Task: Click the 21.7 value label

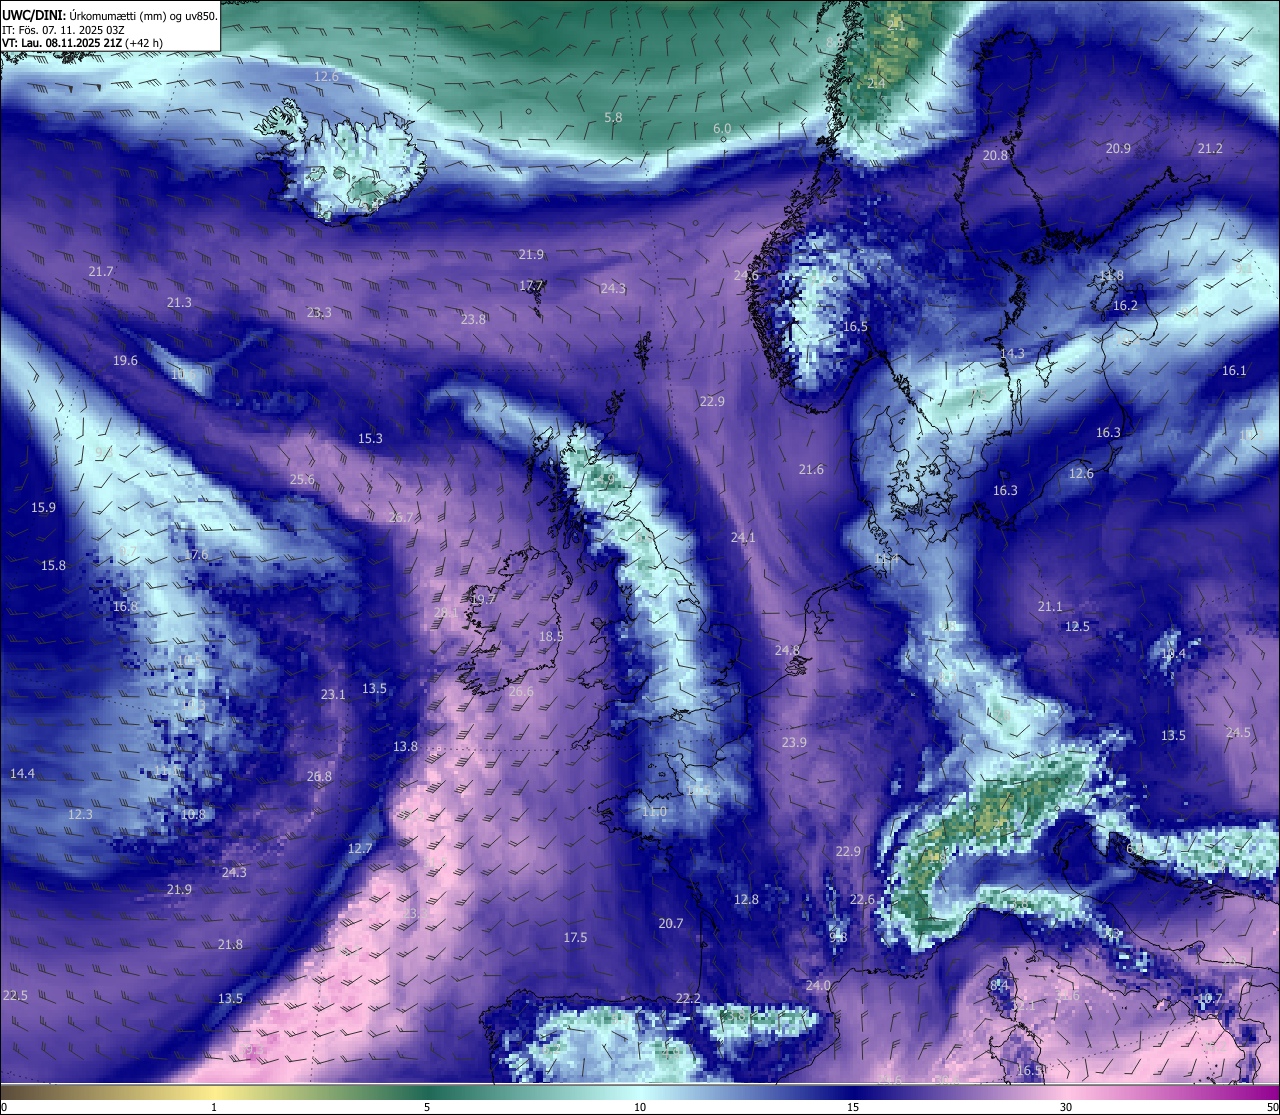Action: click(x=101, y=271)
